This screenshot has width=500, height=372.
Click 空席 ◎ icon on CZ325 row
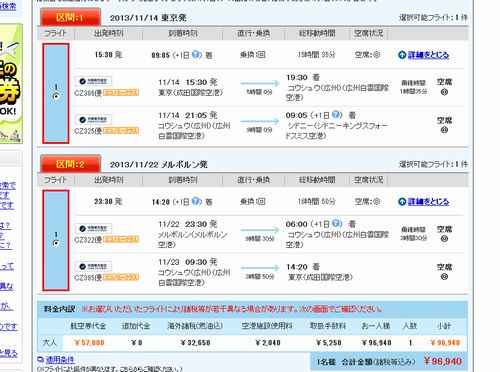444,130
